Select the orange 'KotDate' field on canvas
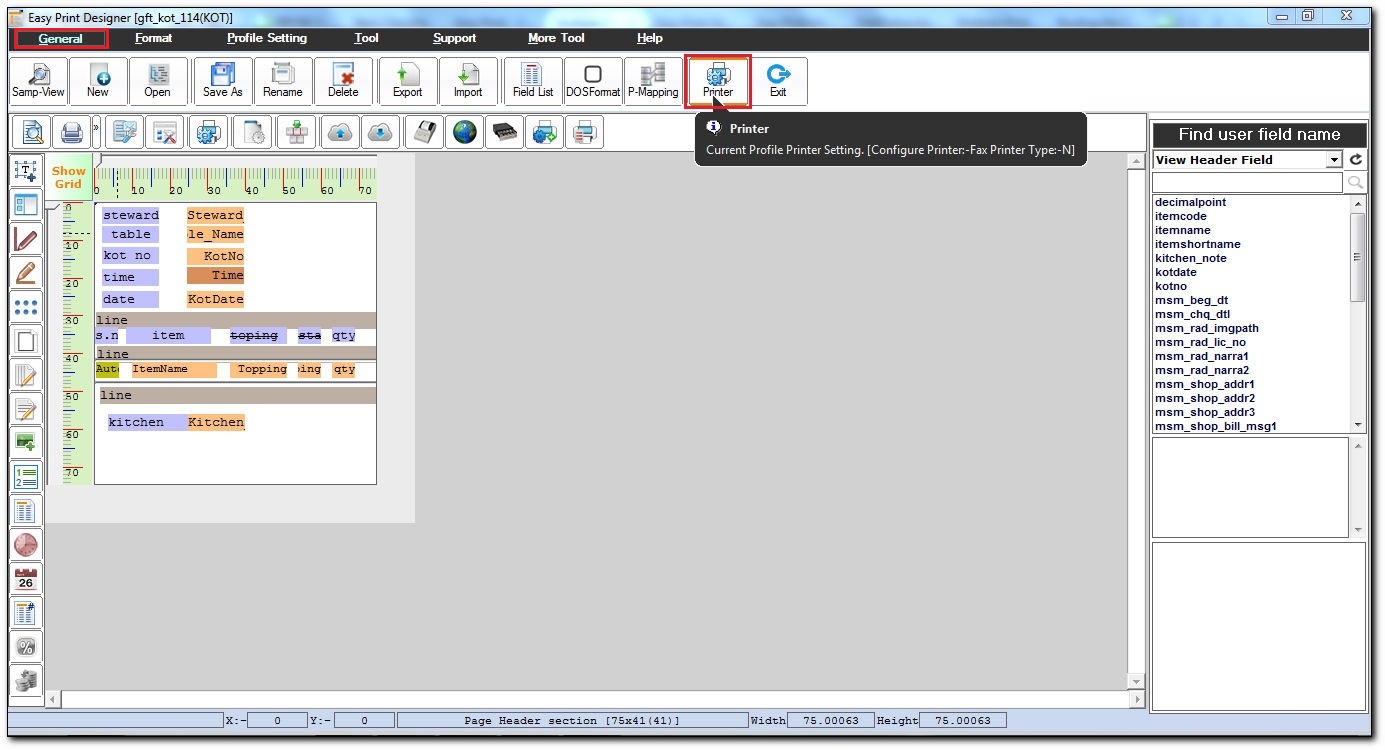The image size is (1385, 750). [x=215, y=299]
